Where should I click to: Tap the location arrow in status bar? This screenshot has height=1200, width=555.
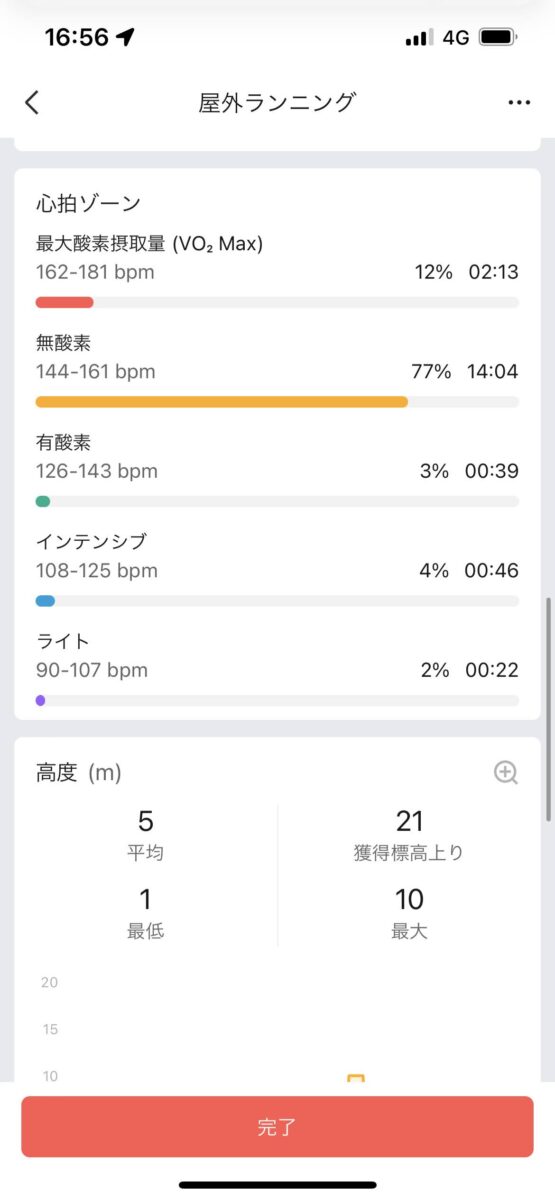(125, 37)
